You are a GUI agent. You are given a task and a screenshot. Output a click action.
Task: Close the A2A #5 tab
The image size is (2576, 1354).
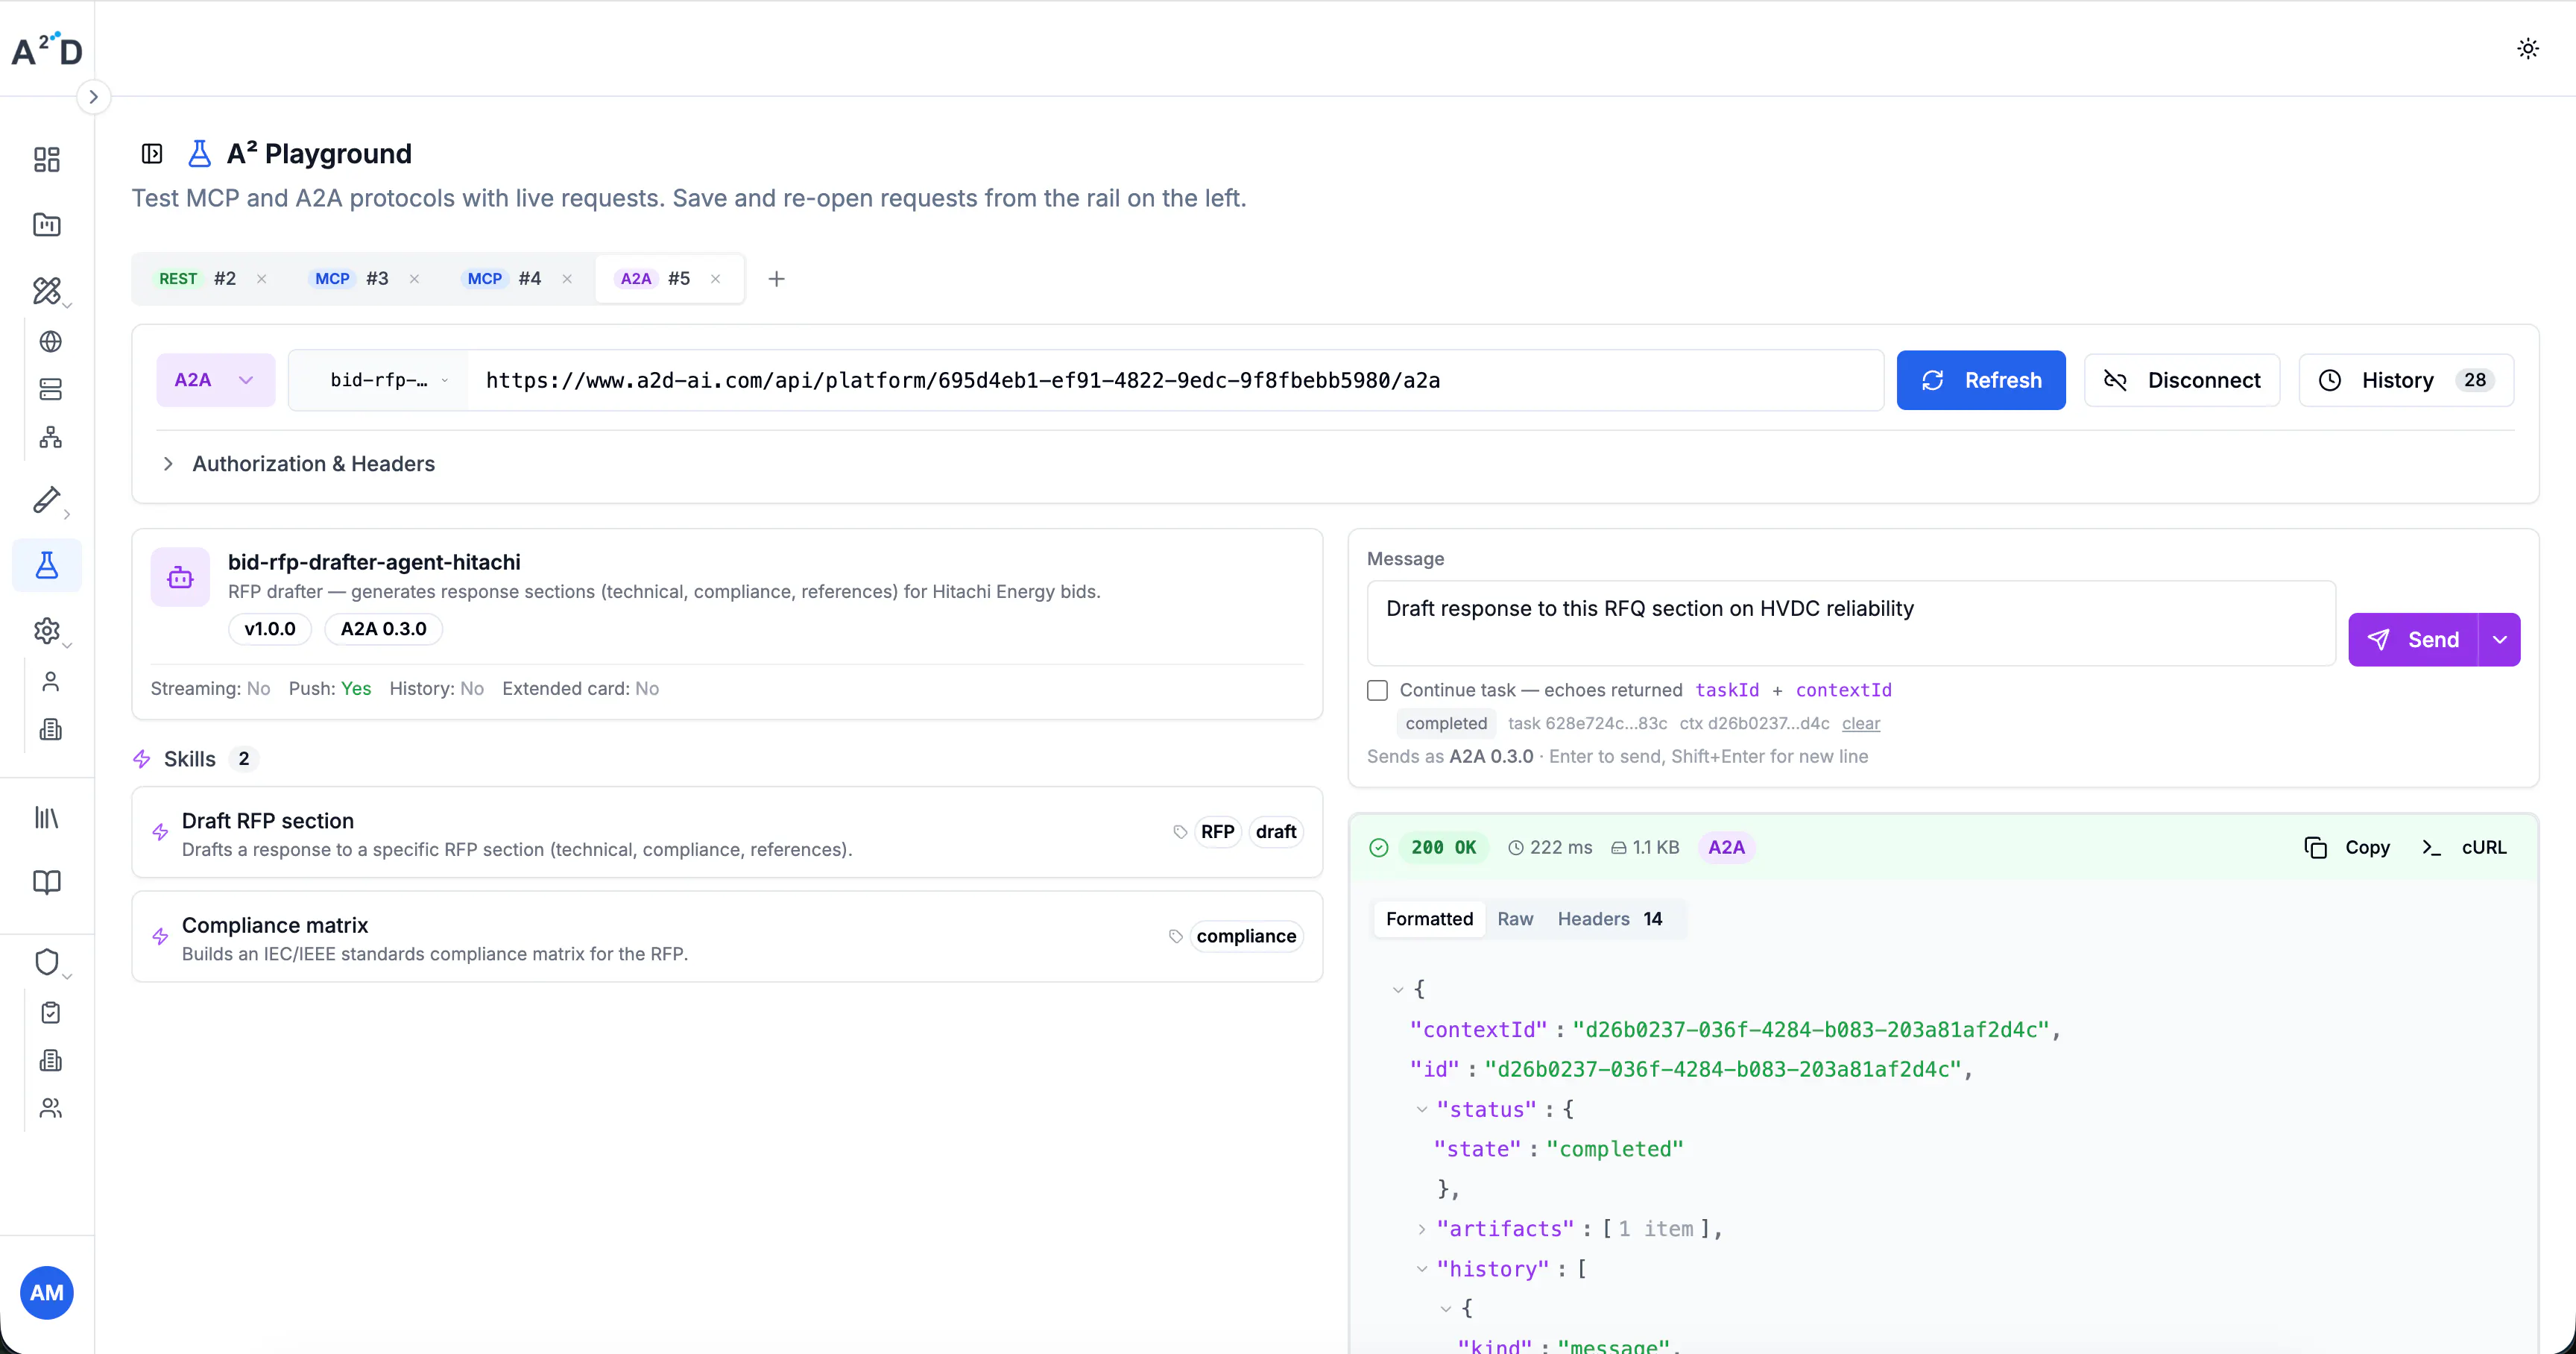click(715, 279)
